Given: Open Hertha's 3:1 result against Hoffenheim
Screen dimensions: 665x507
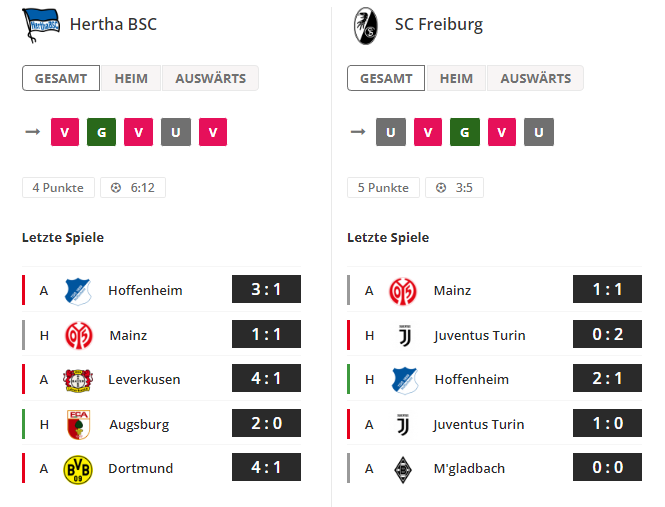Looking at the screenshot, I should (x=266, y=289).
